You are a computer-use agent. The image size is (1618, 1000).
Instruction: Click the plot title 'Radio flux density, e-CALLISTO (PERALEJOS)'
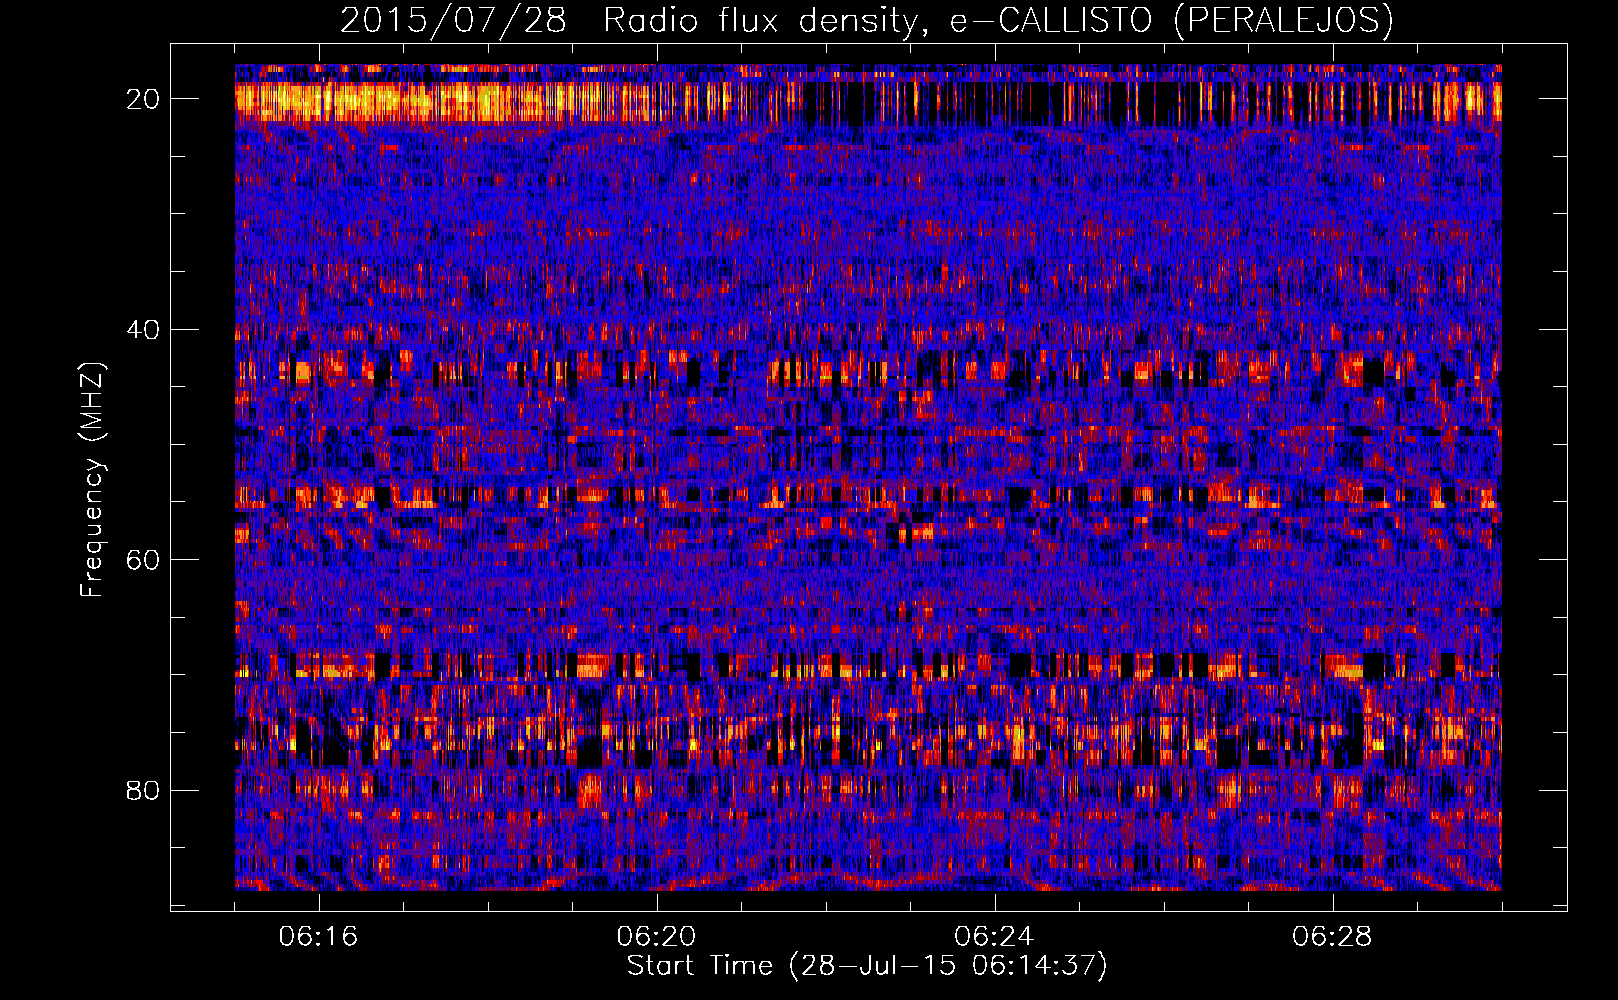(x=998, y=20)
